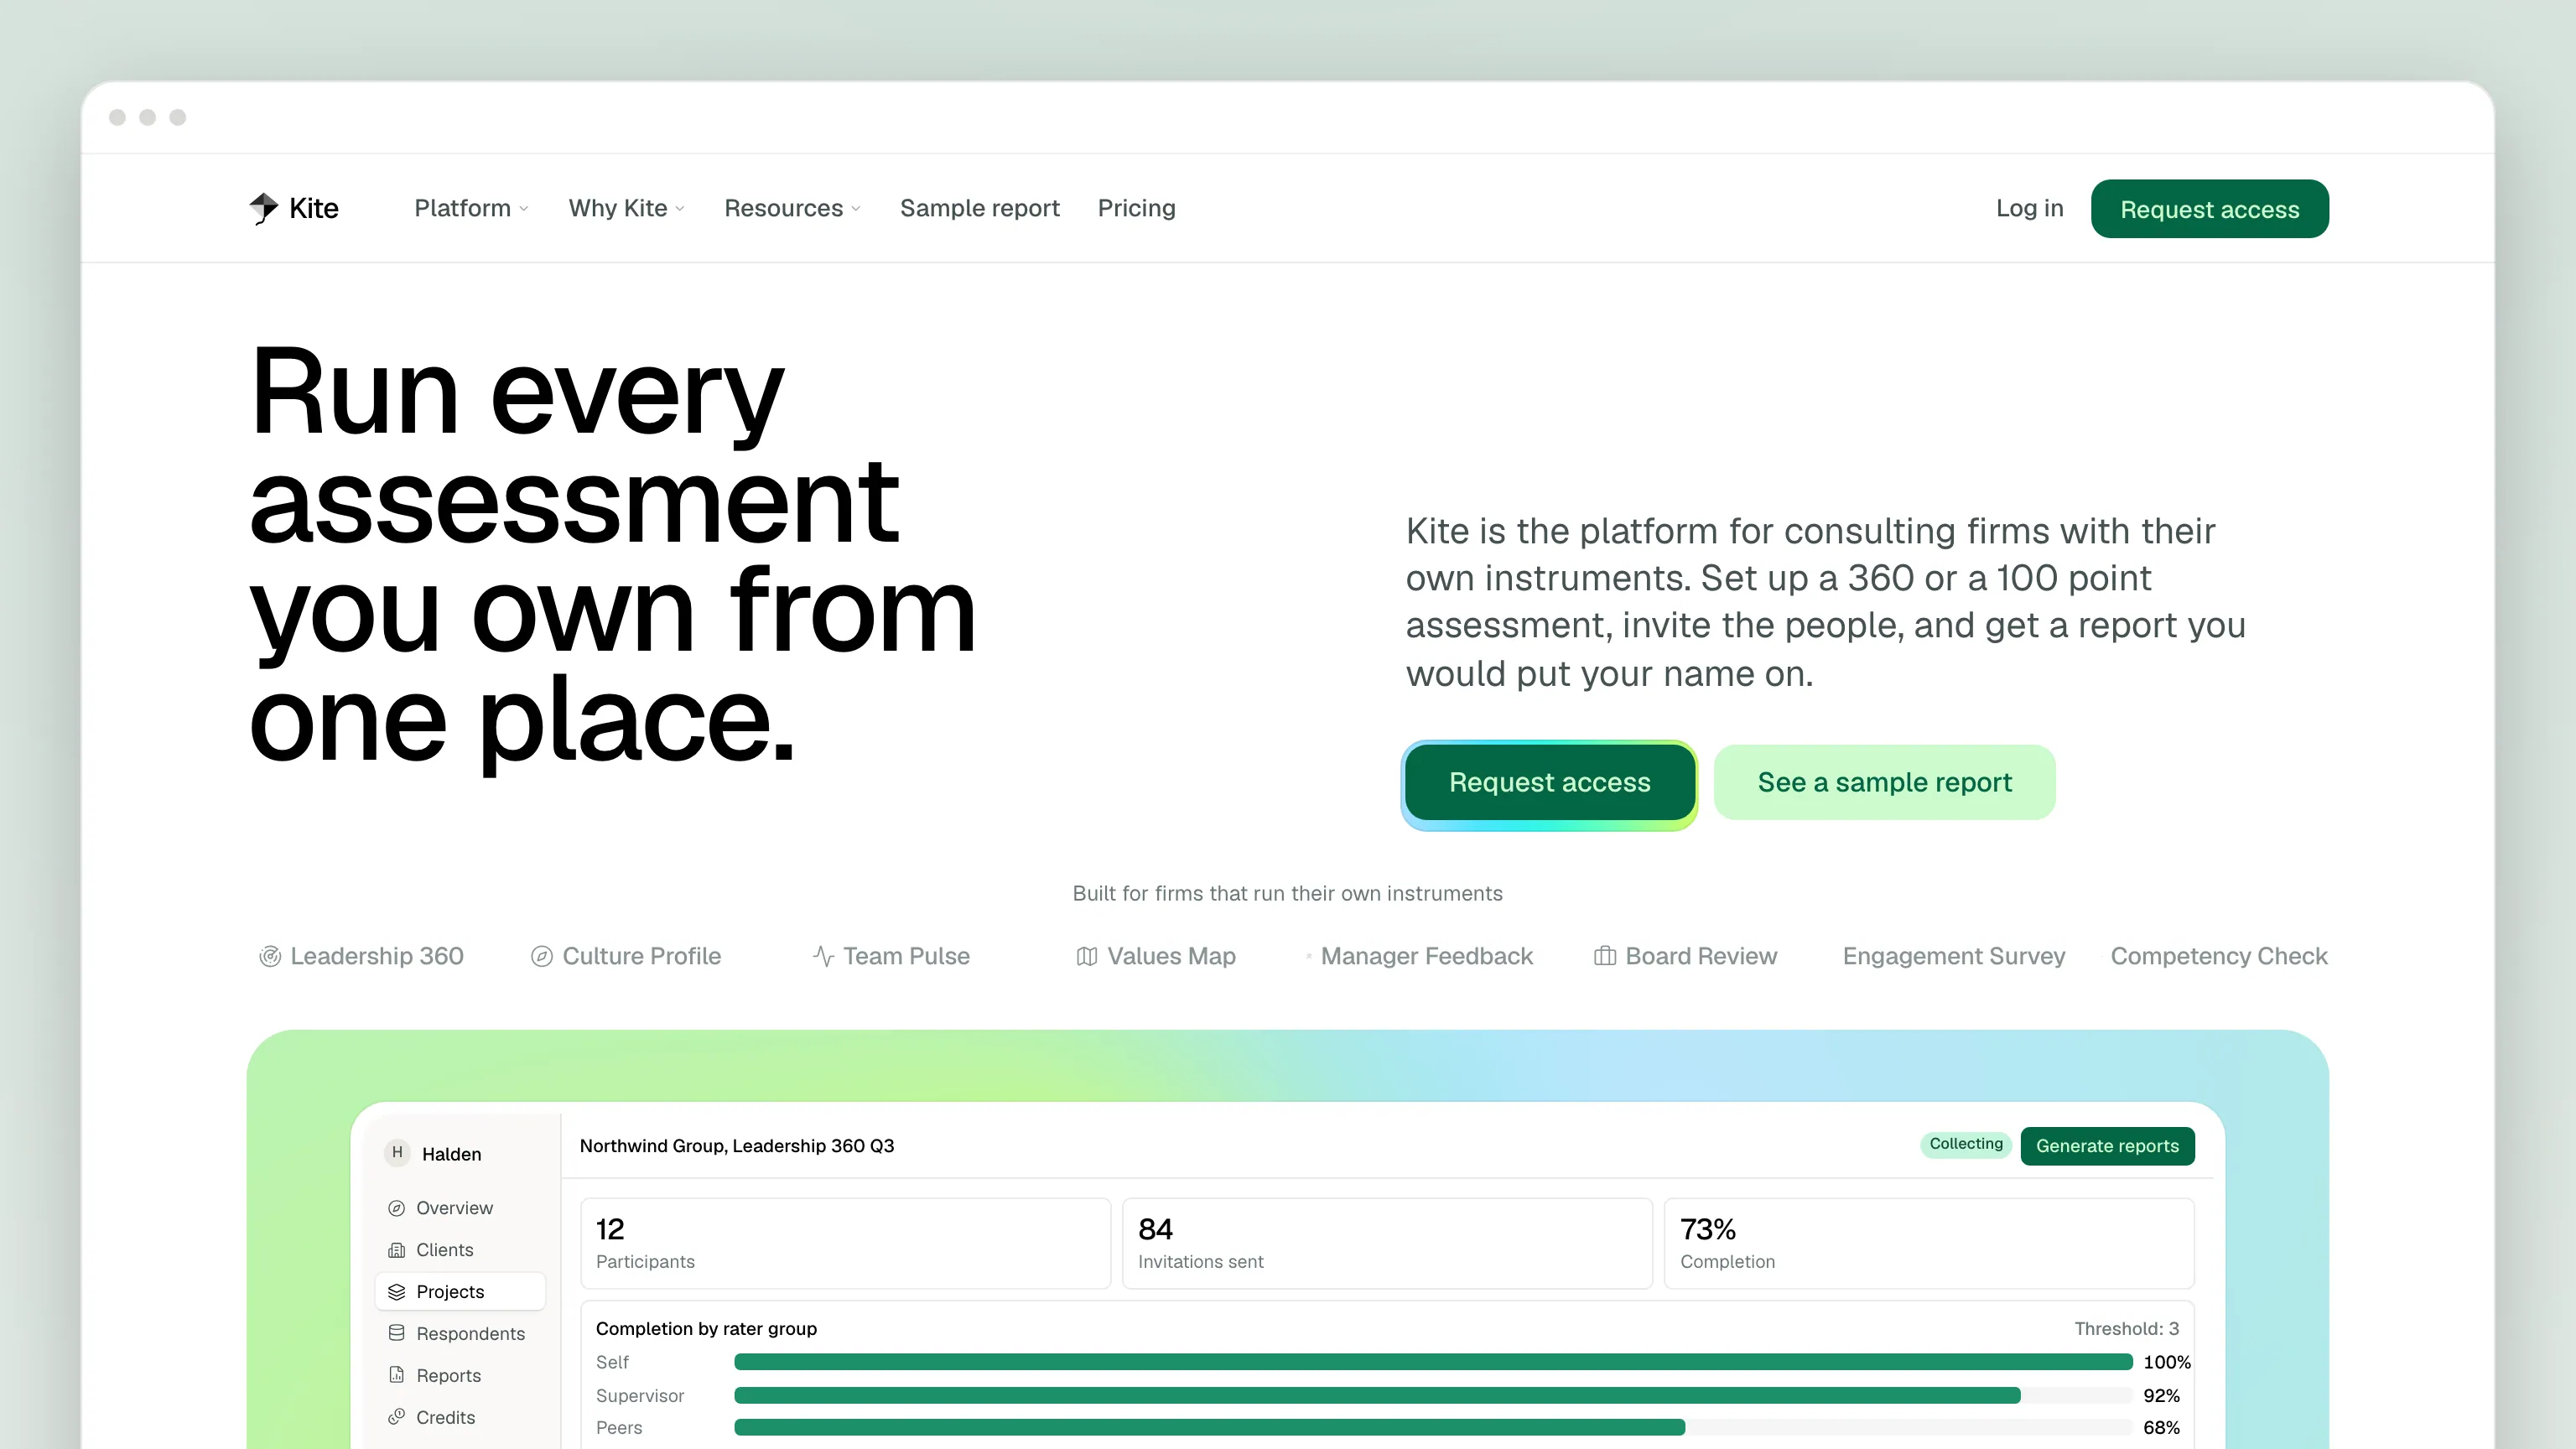Click the Leadership 360 label

(377, 956)
